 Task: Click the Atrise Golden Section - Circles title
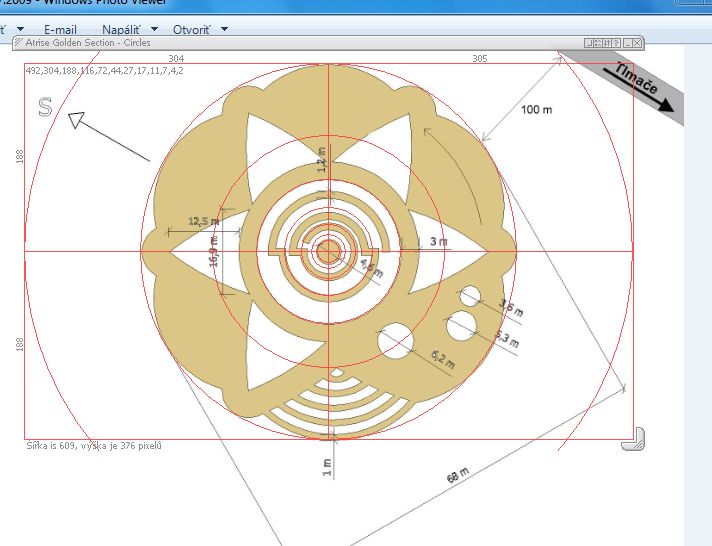point(88,43)
